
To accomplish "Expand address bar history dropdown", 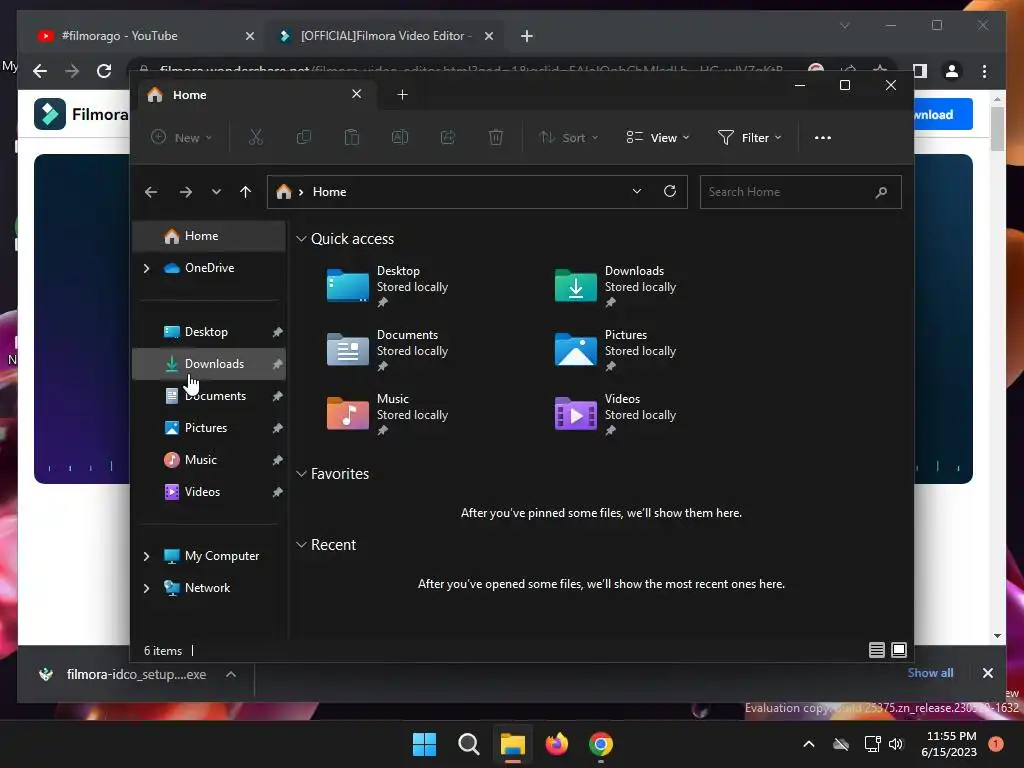I will [637, 191].
